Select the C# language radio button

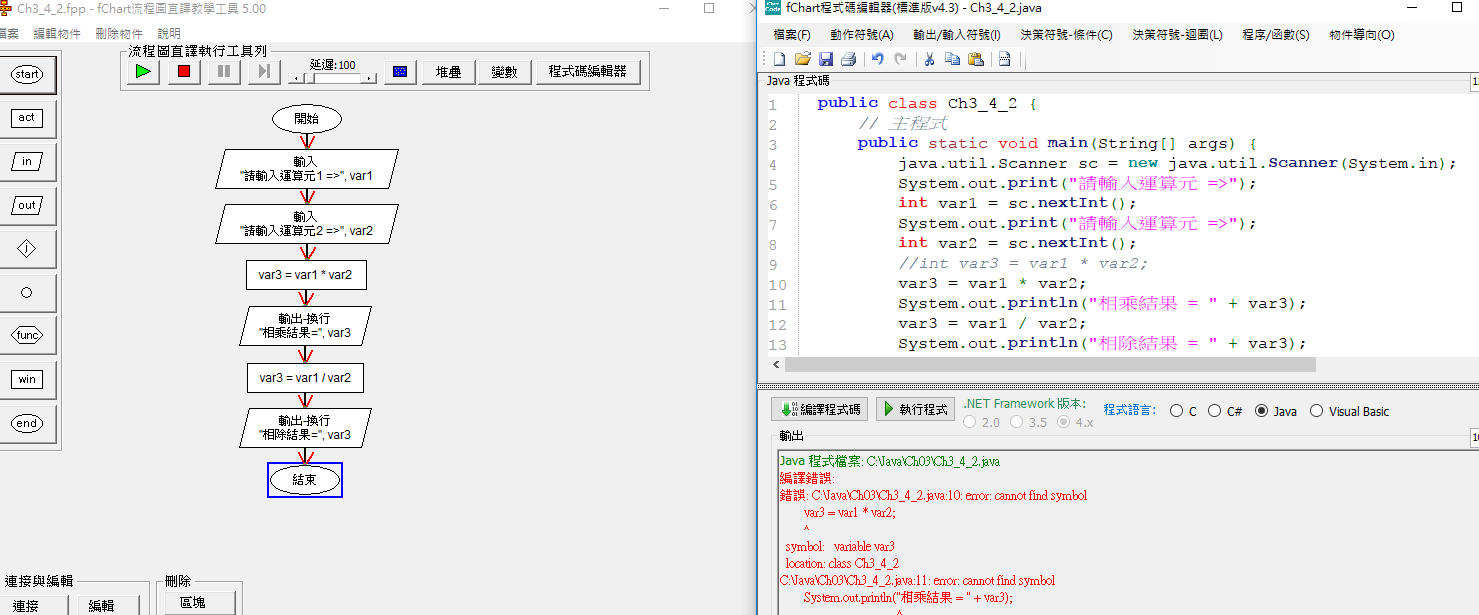point(1214,411)
